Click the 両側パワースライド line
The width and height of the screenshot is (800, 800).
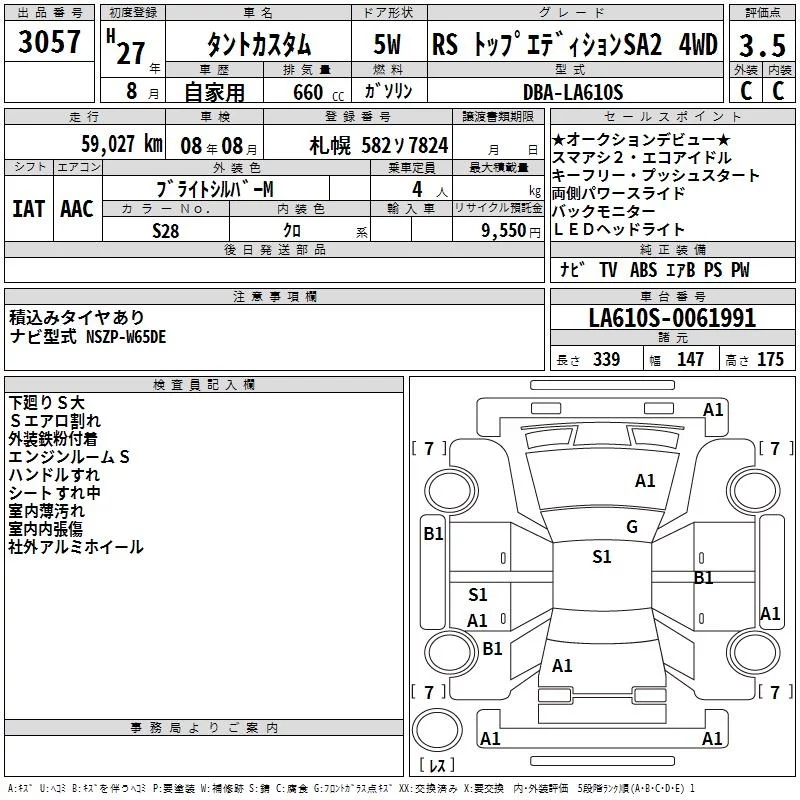tap(618, 193)
